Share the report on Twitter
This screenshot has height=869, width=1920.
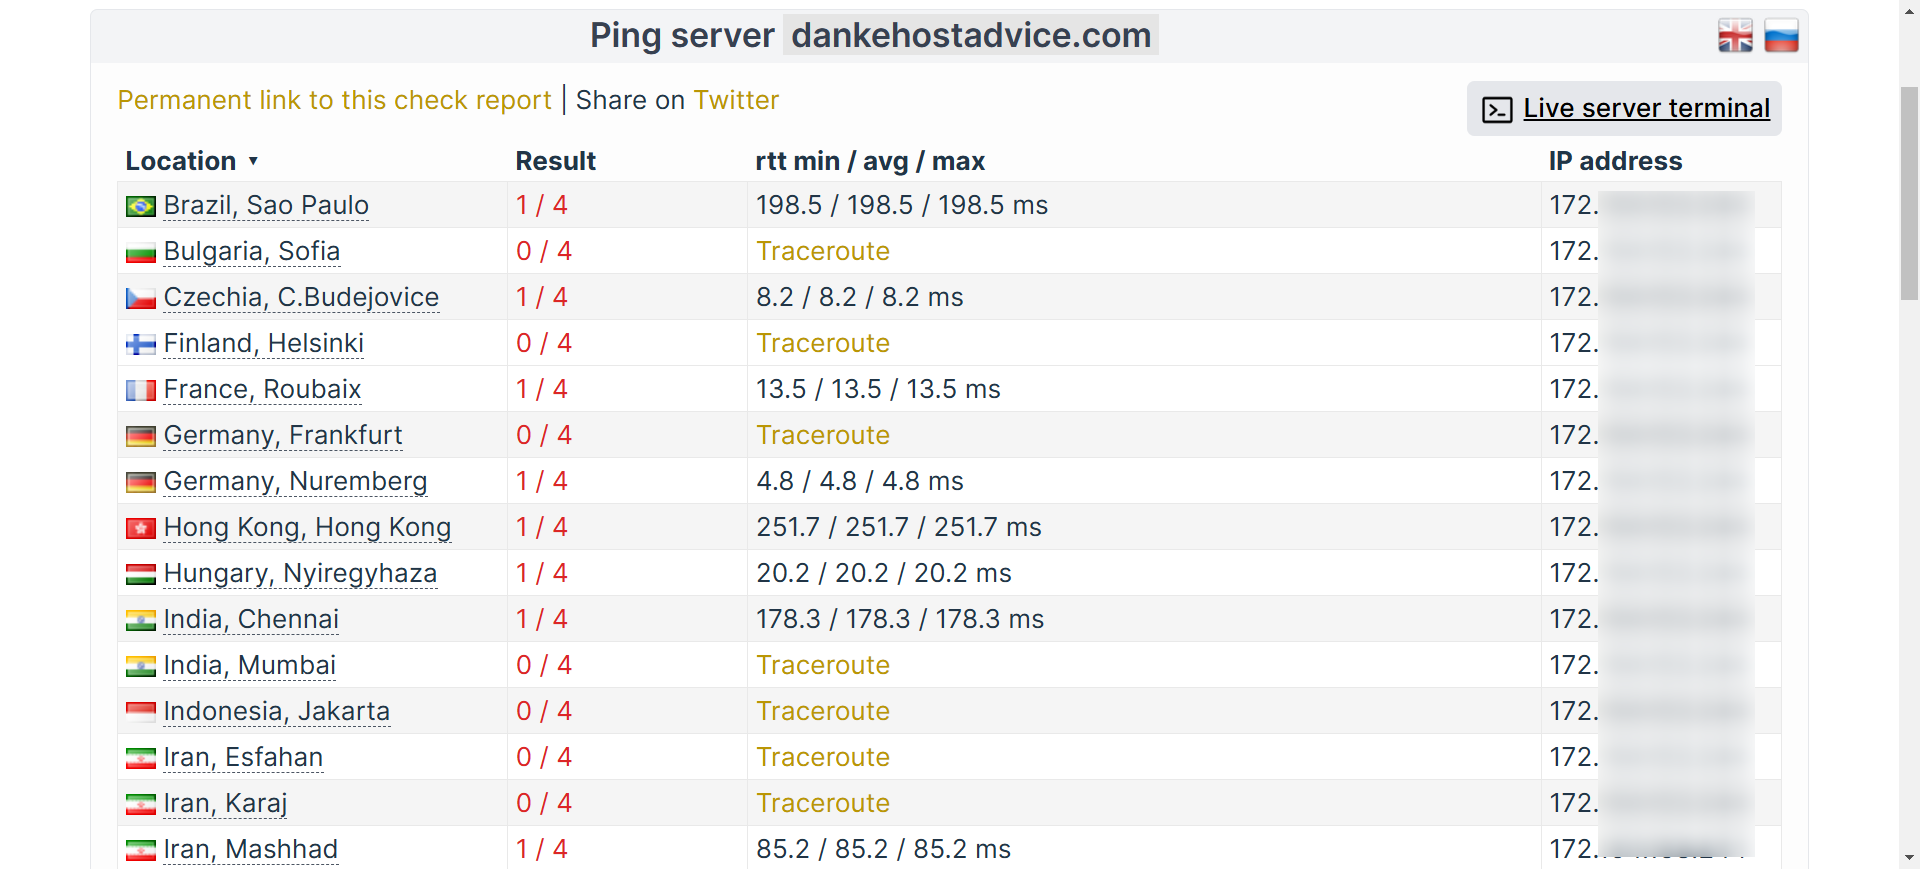click(x=736, y=100)
